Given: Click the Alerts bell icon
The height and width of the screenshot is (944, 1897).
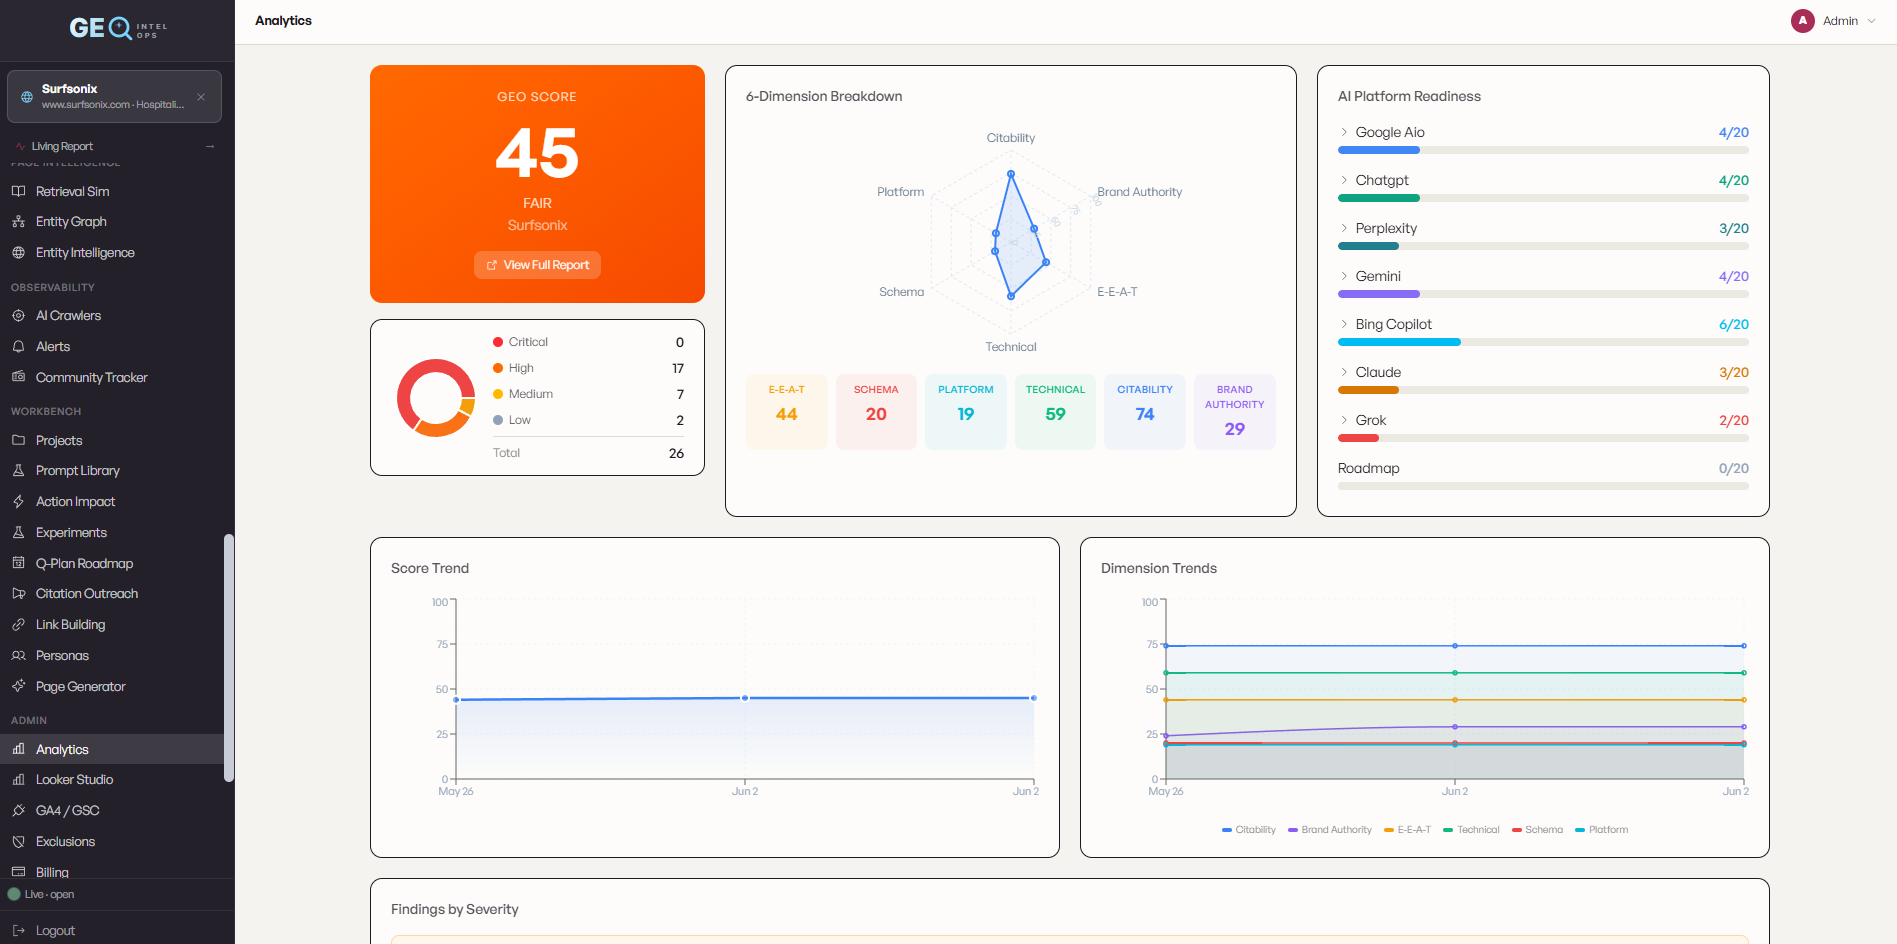Looking at the screenshot, I should (18, 347).
